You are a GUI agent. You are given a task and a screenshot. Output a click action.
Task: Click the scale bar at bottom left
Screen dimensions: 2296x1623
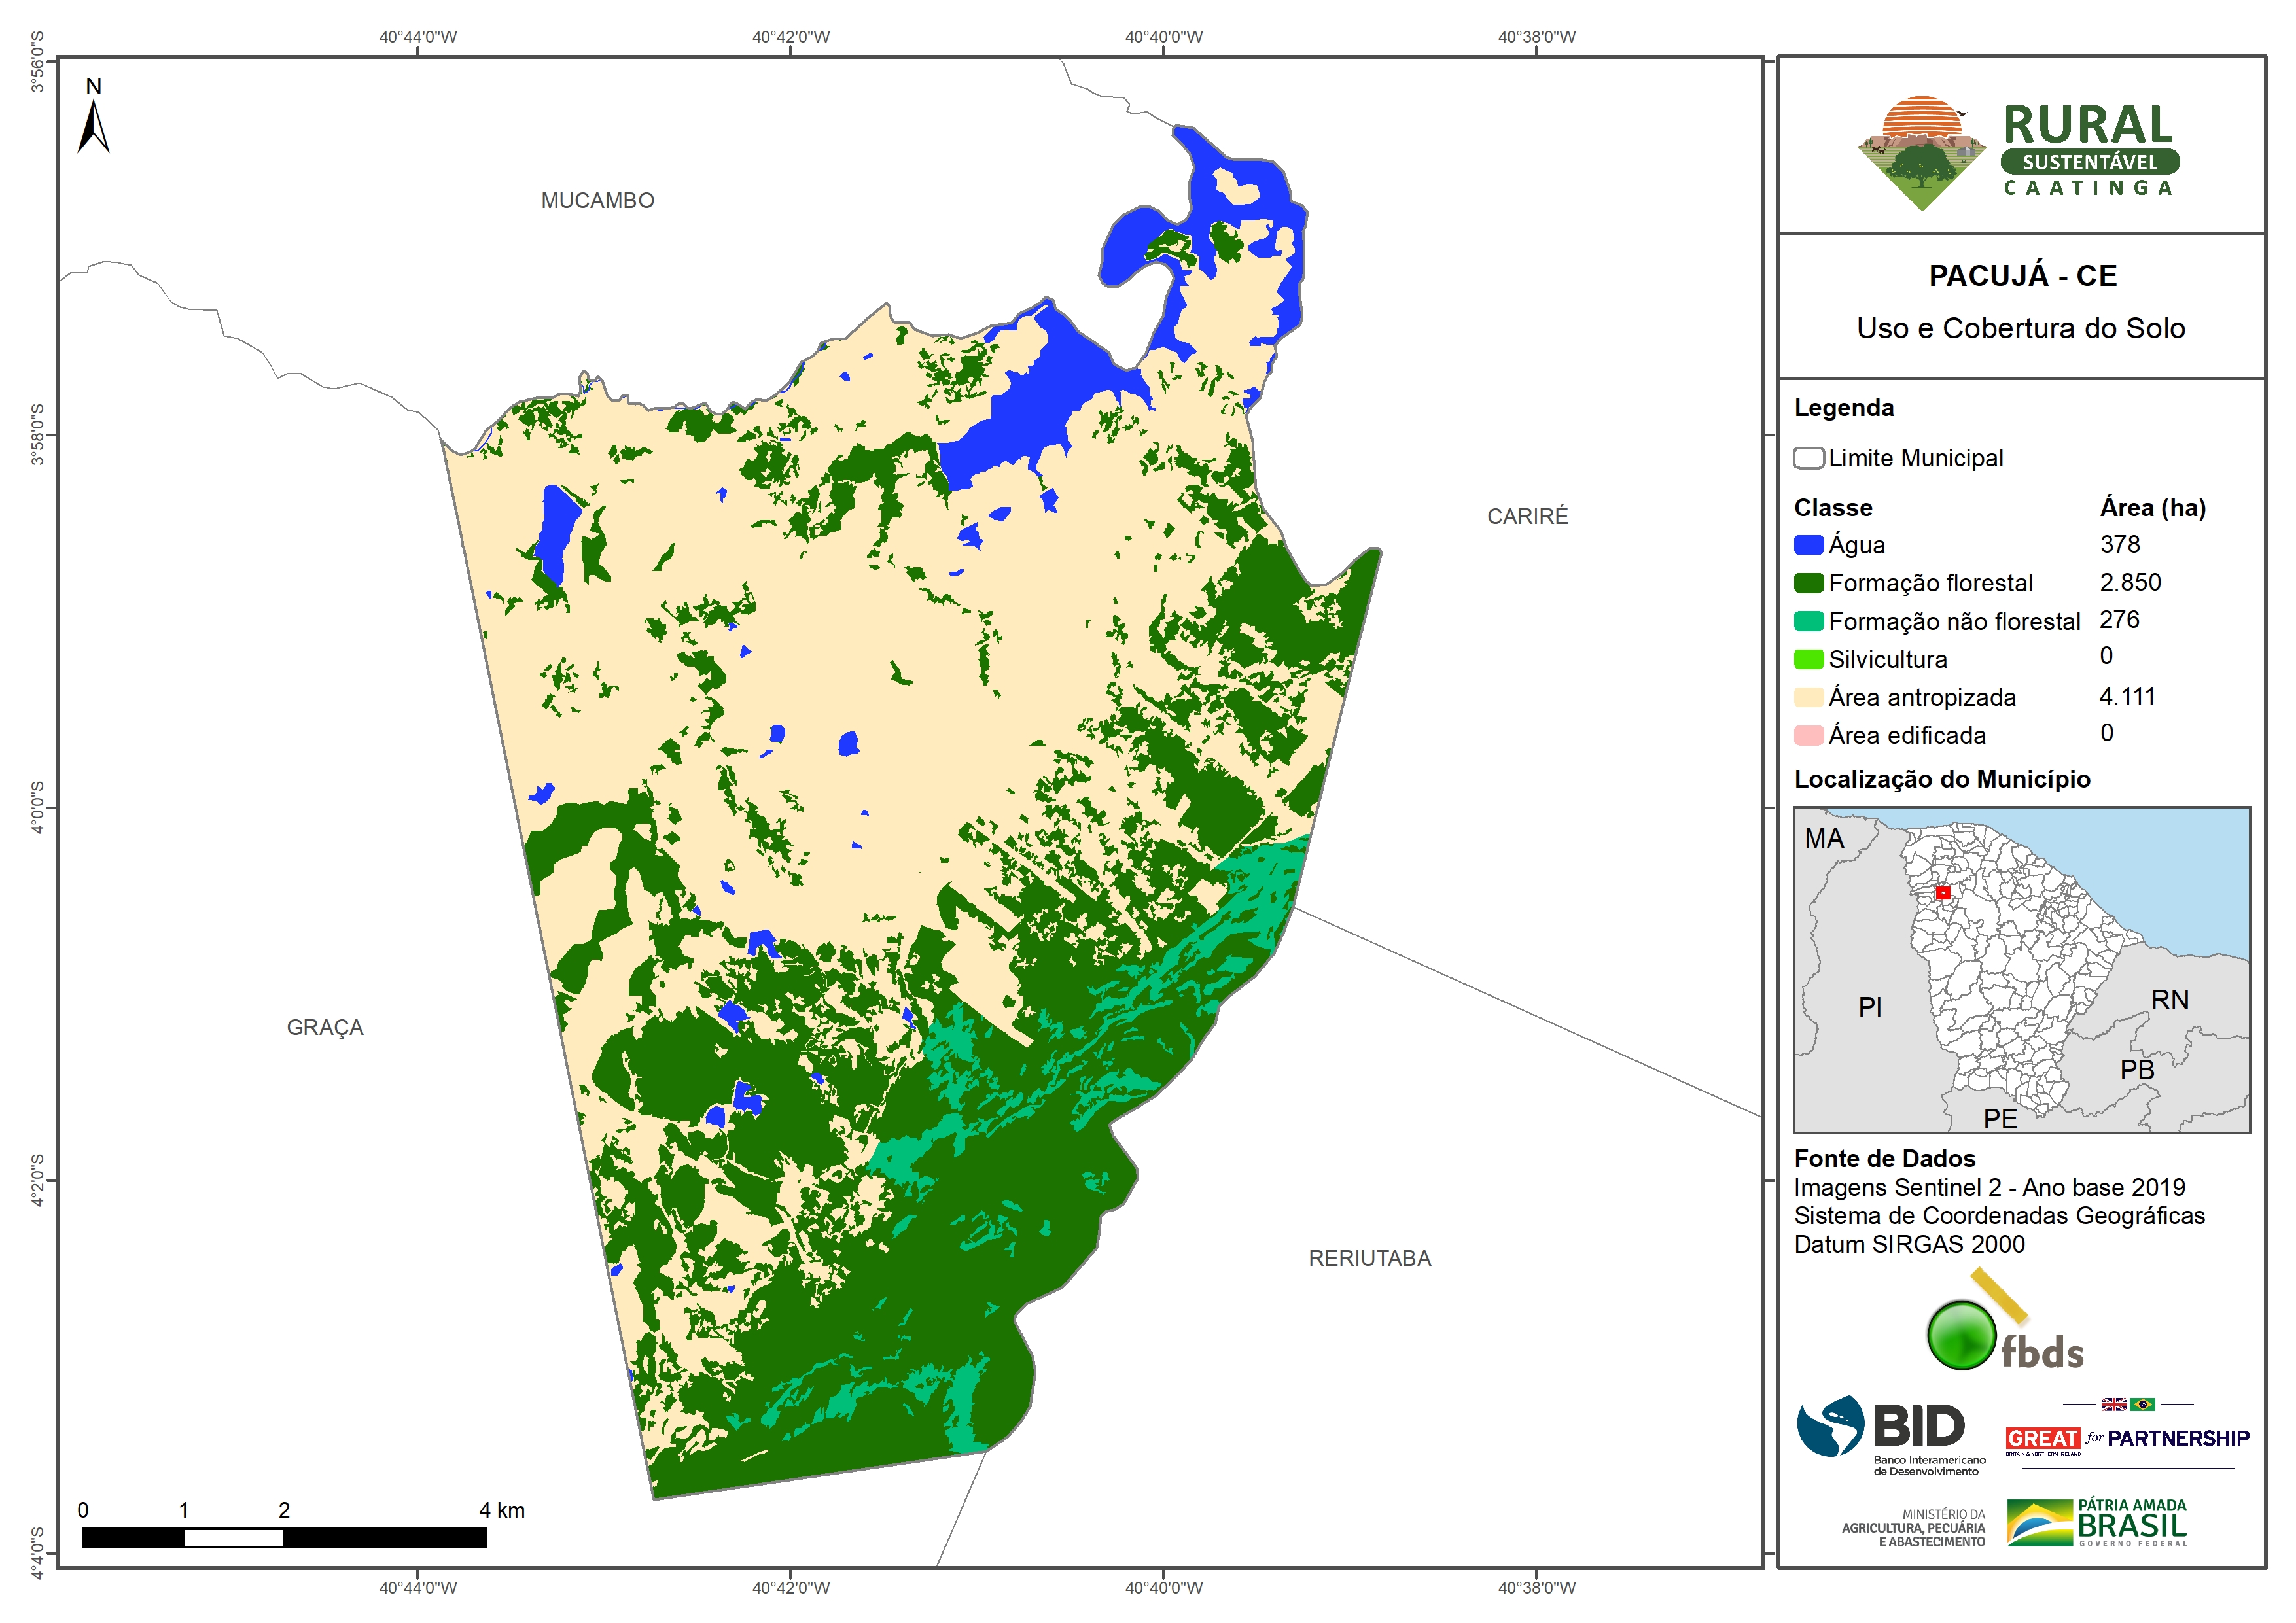(284, 1538)
